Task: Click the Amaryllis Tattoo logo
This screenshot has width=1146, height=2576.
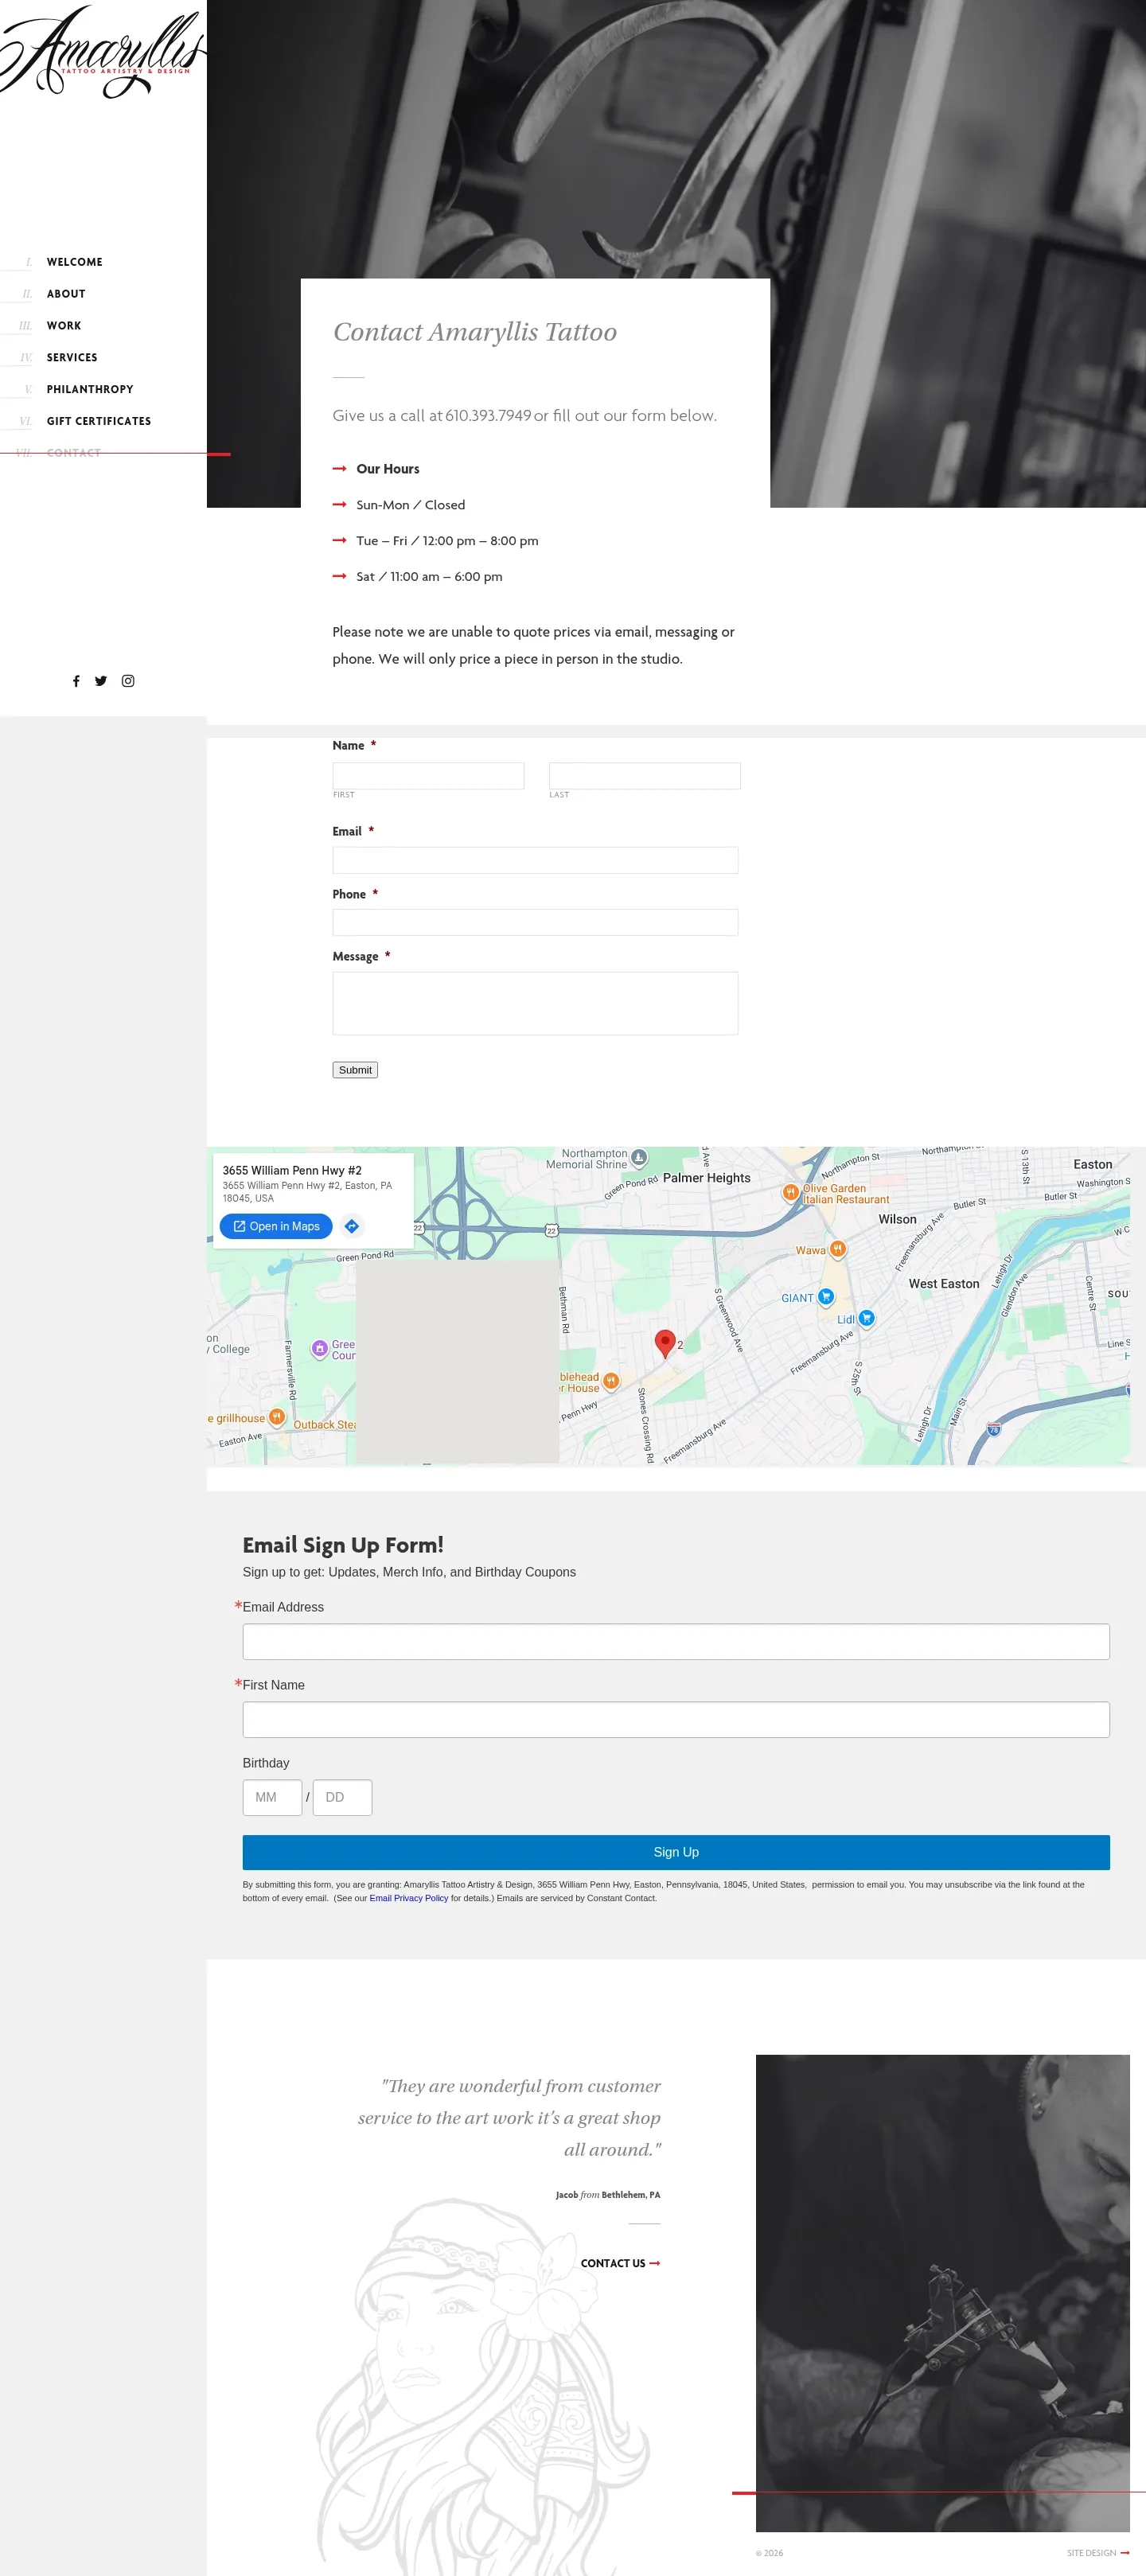Action: pos(103,52)
